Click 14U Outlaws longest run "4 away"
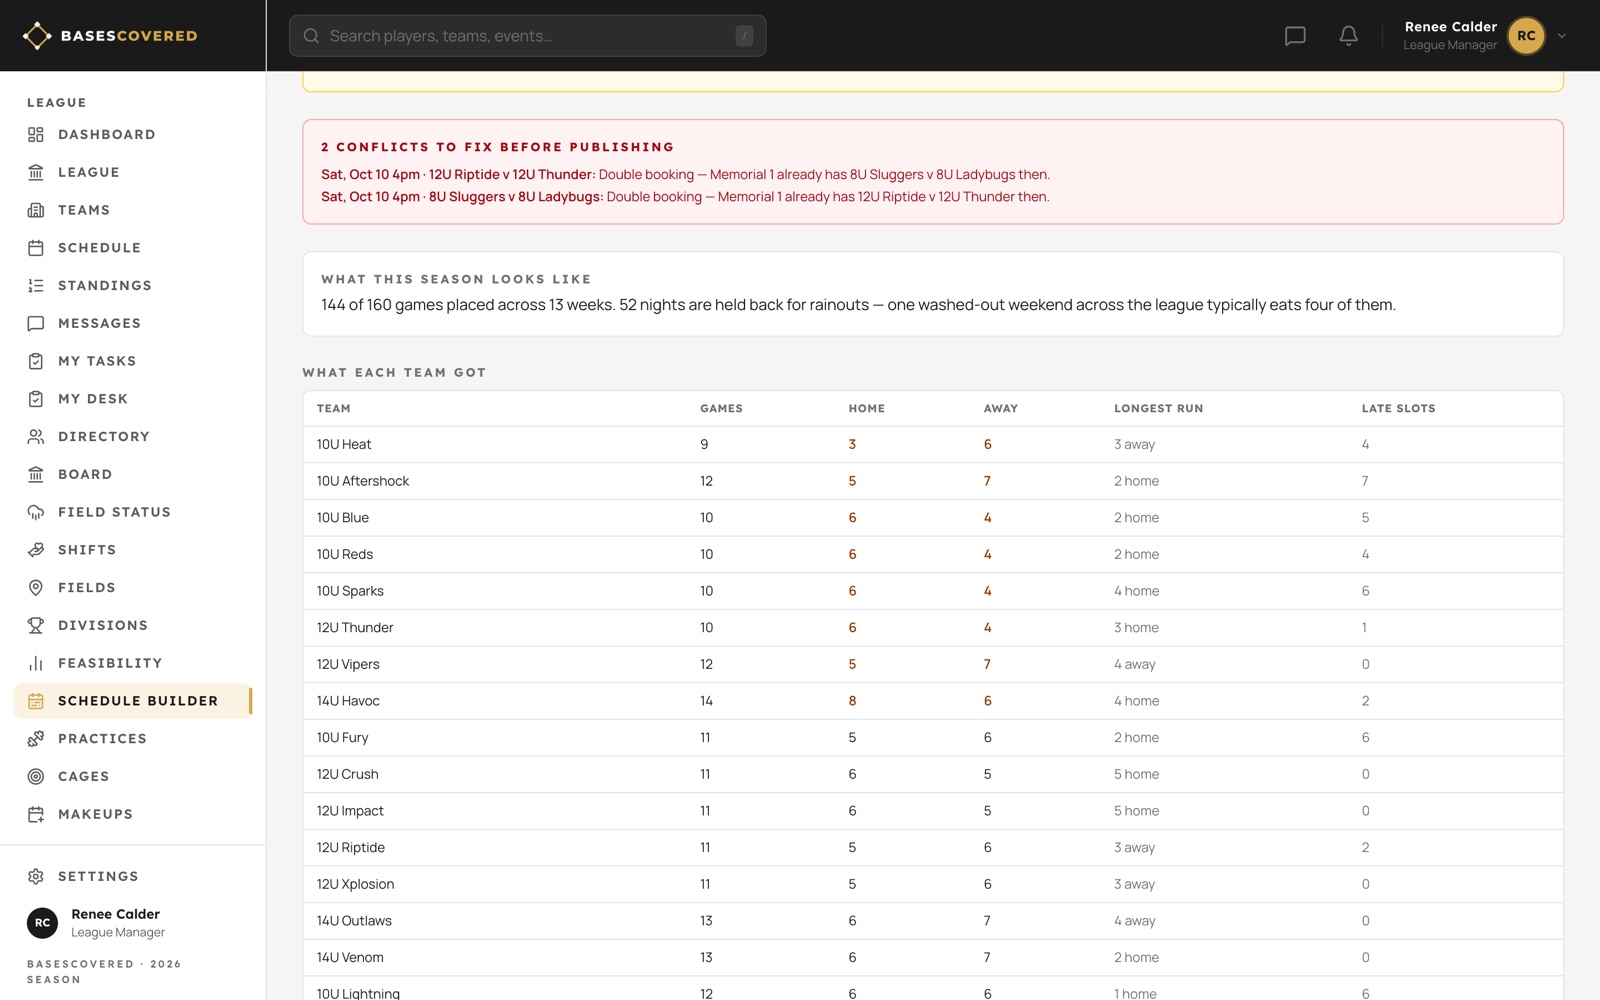1600x1000 pixels. [1134, 921]
